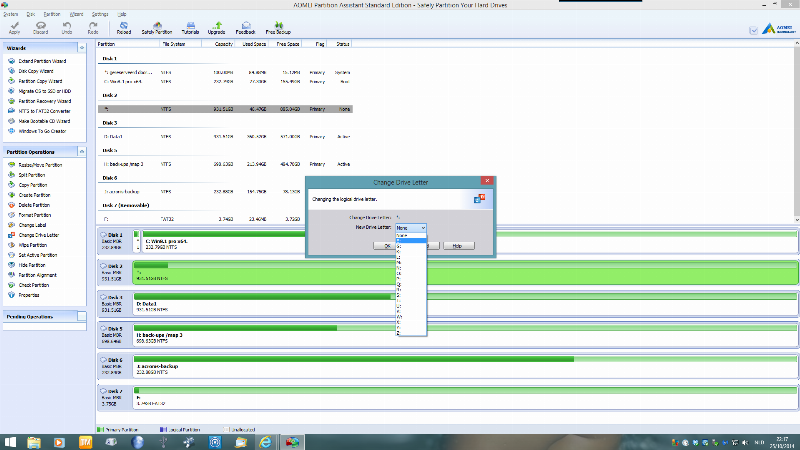Open the Settings menu
Image resolution: width=800 pixels, height=450 pixels.
[100, 14]
